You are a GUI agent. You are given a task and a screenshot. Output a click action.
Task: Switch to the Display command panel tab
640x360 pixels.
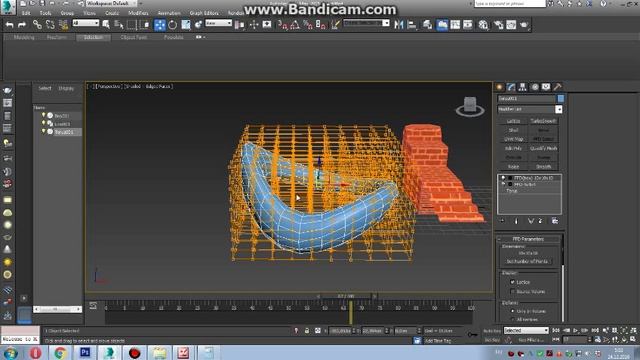pos(546,87)
